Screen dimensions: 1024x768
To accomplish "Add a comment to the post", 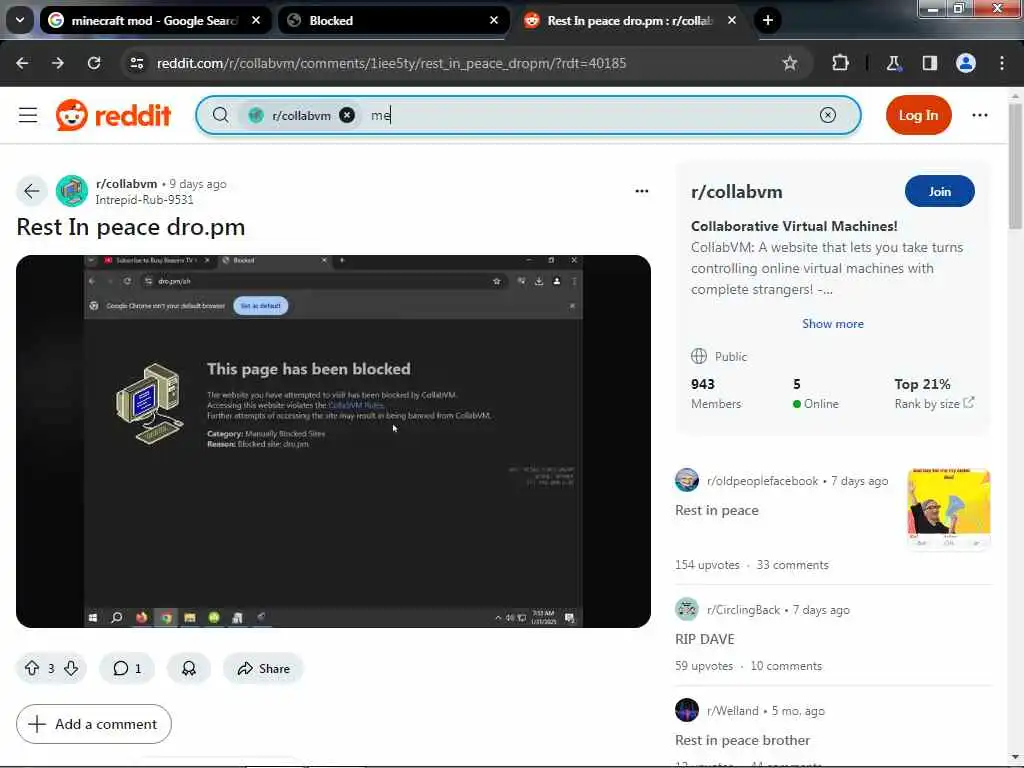I will tap(94, 724).
